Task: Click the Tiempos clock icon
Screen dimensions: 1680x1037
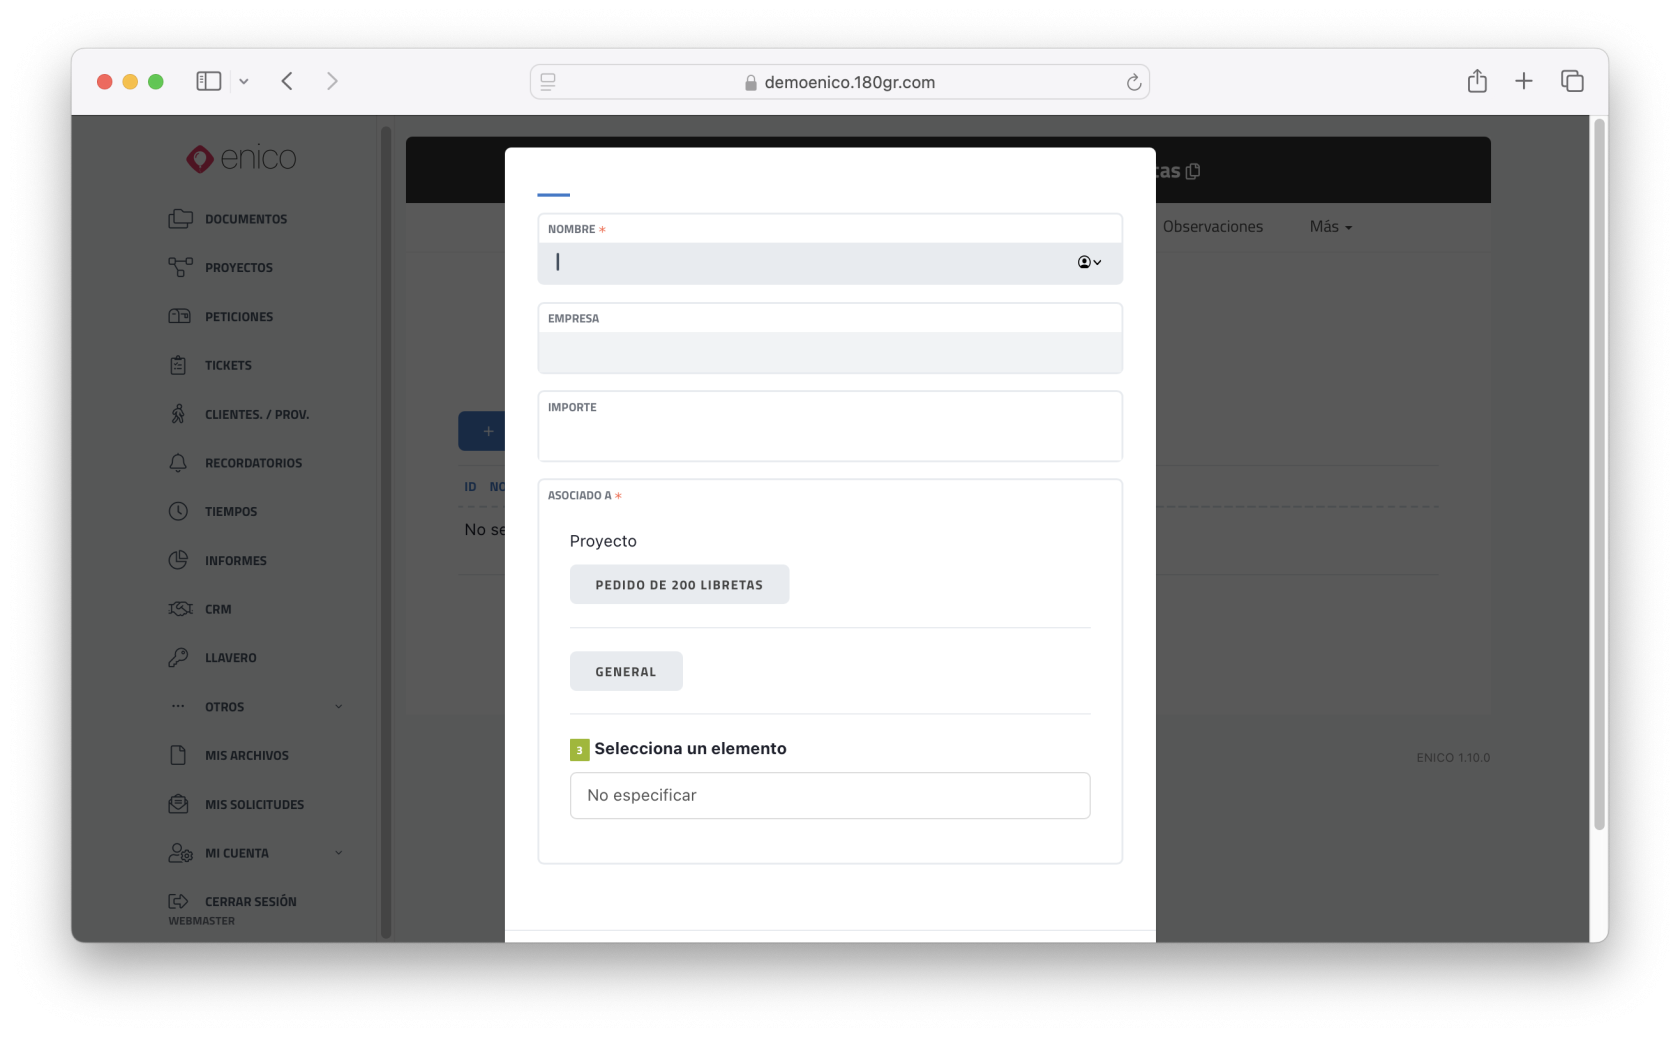Action: [x=178, y=511]
